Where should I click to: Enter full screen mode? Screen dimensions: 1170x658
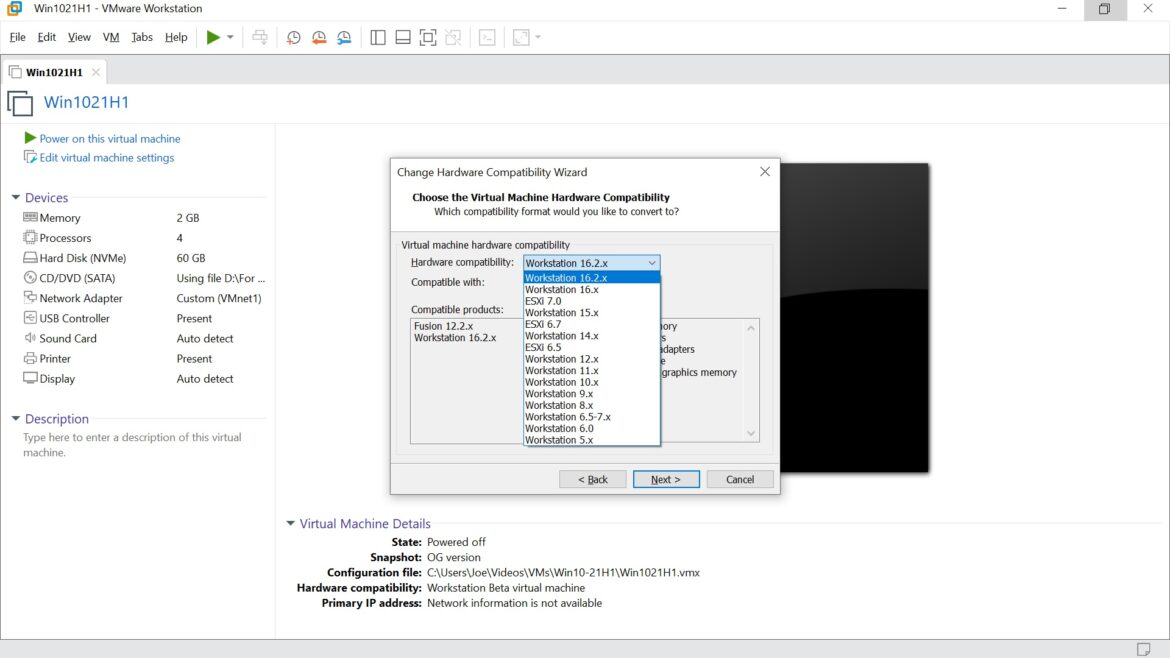pos(428,37)
